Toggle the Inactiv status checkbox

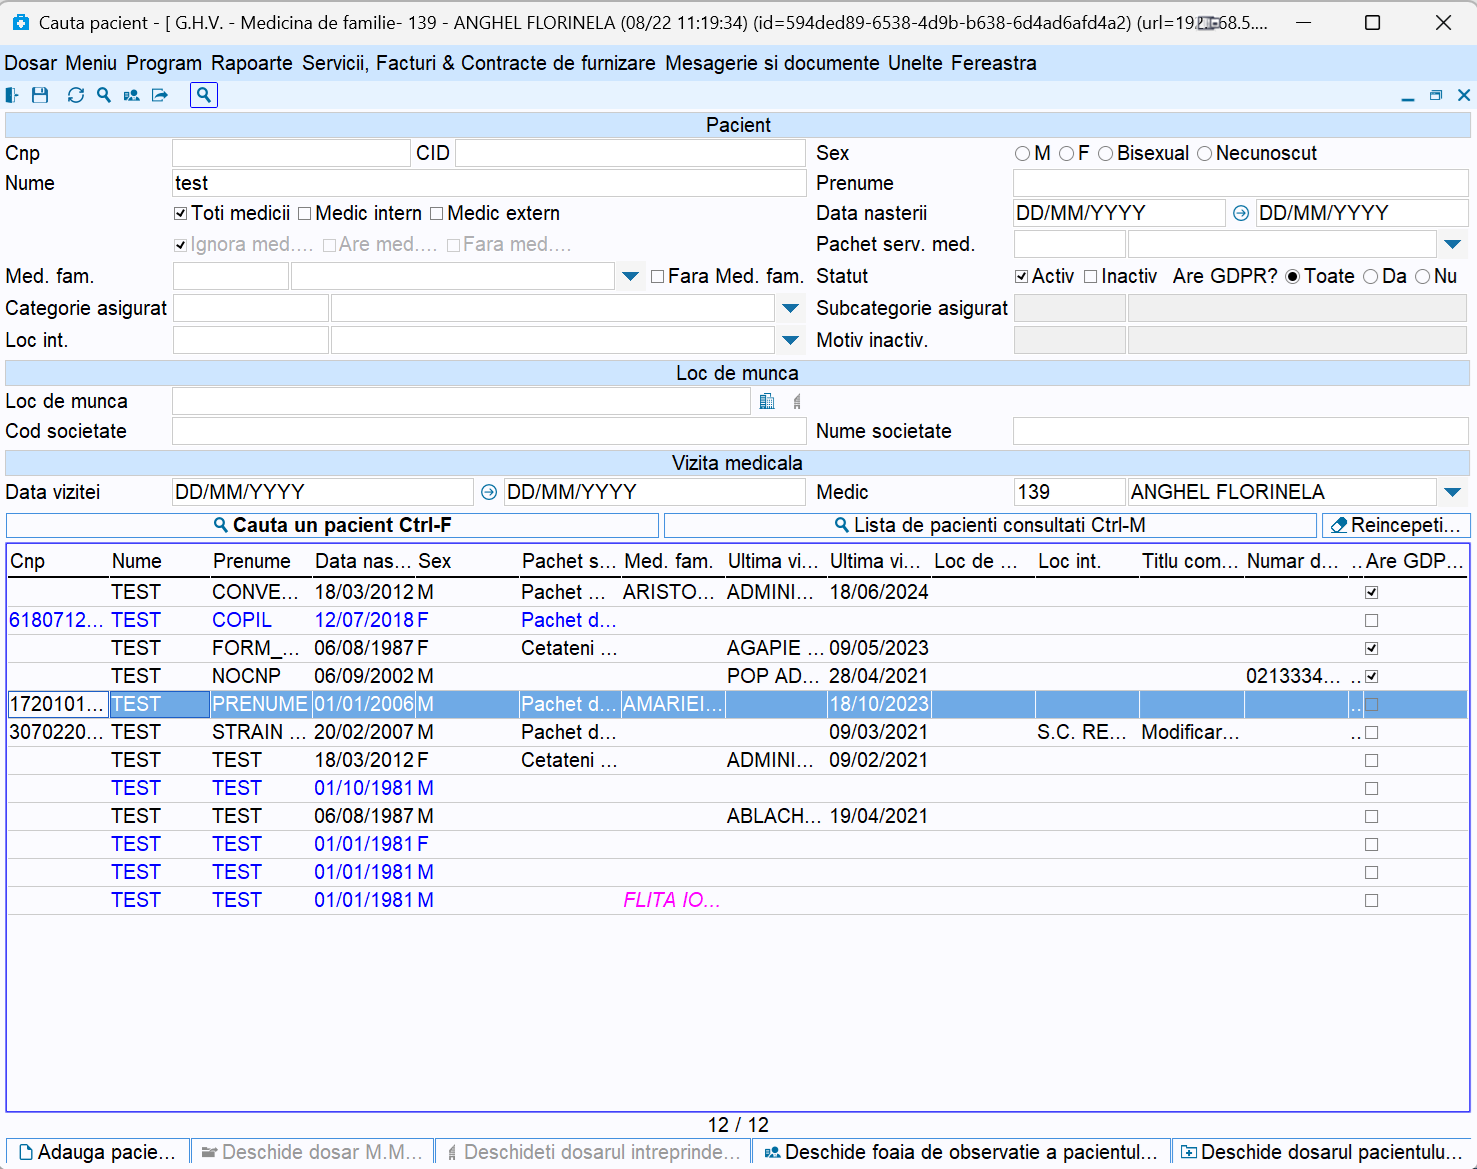1091,277
